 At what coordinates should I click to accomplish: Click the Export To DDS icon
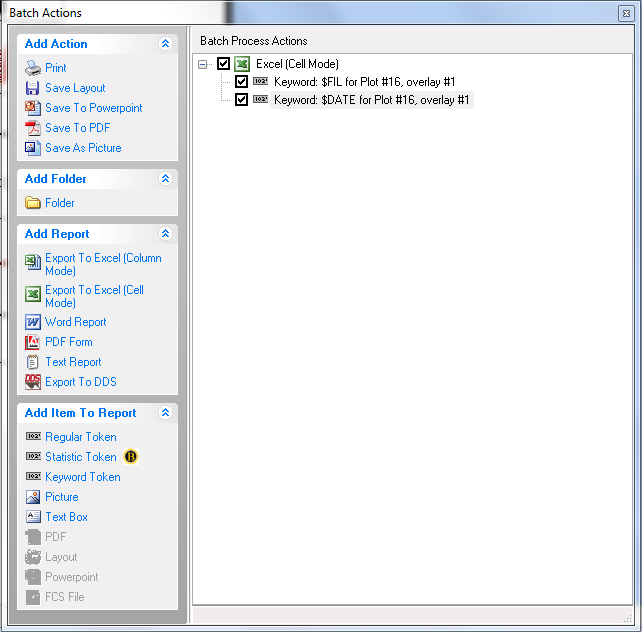(x=33, y=382)
